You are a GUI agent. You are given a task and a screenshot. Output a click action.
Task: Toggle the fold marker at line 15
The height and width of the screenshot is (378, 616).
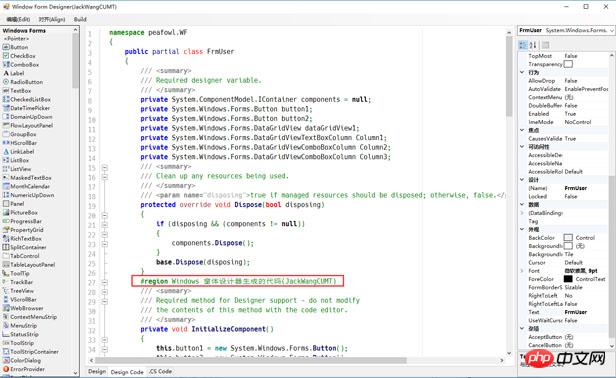click(104, 167)
